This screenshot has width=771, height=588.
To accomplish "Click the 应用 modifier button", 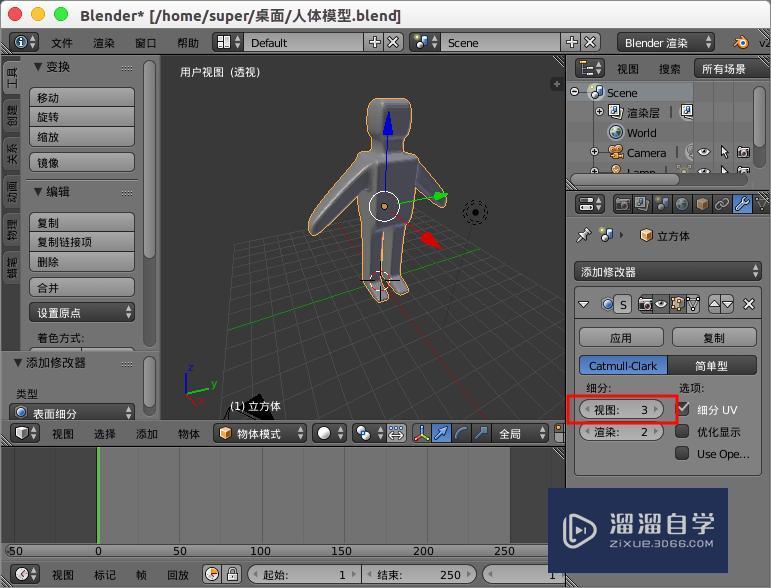I will (x=621, y=338).
